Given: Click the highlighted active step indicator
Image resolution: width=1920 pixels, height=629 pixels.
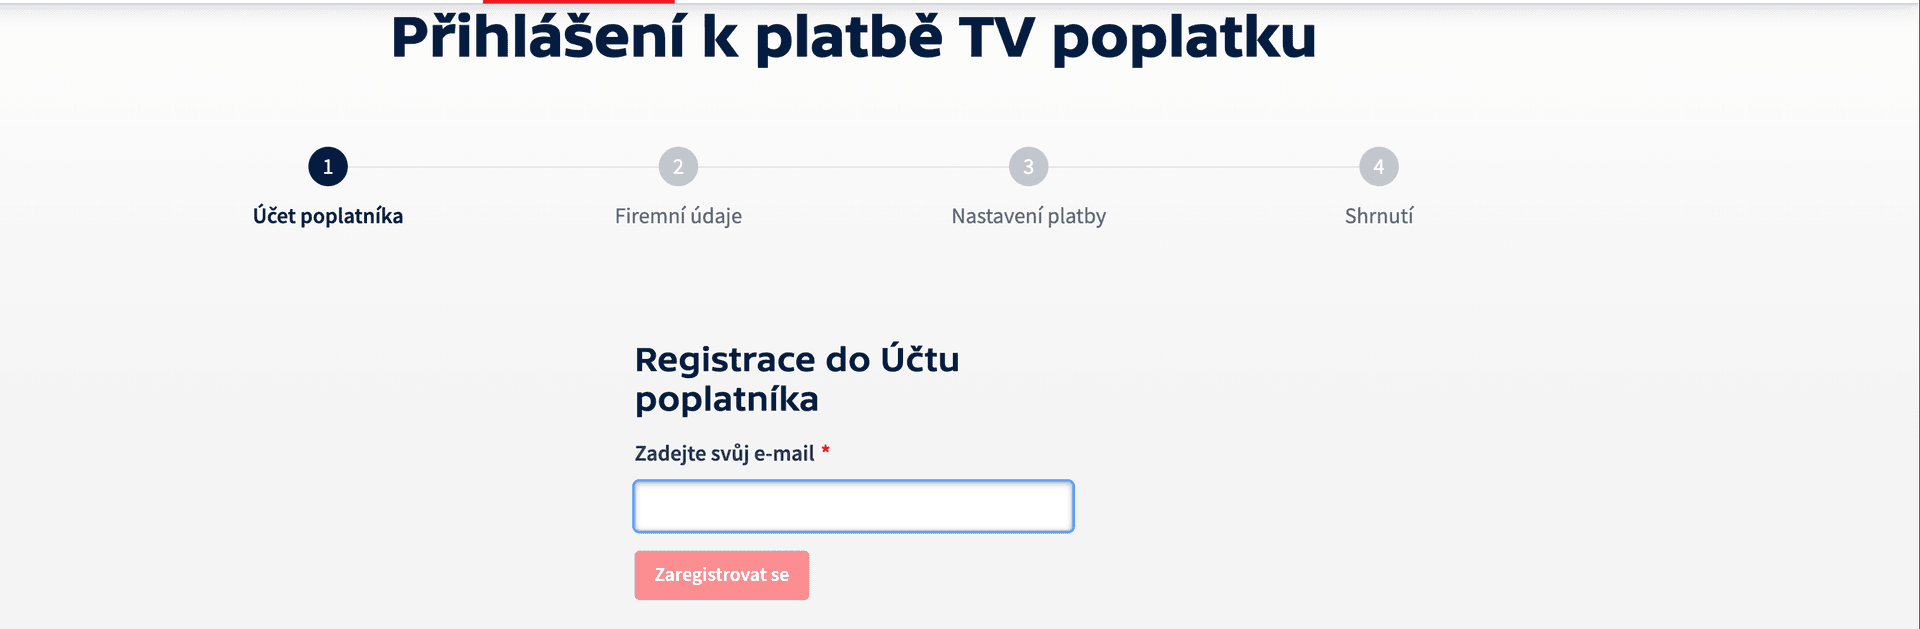Looking at the screenshot, I should tap(327, 167).
